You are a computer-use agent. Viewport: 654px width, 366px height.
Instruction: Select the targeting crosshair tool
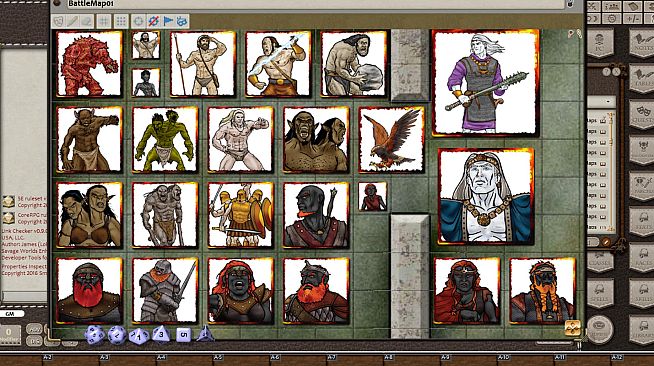pos(138,21)
